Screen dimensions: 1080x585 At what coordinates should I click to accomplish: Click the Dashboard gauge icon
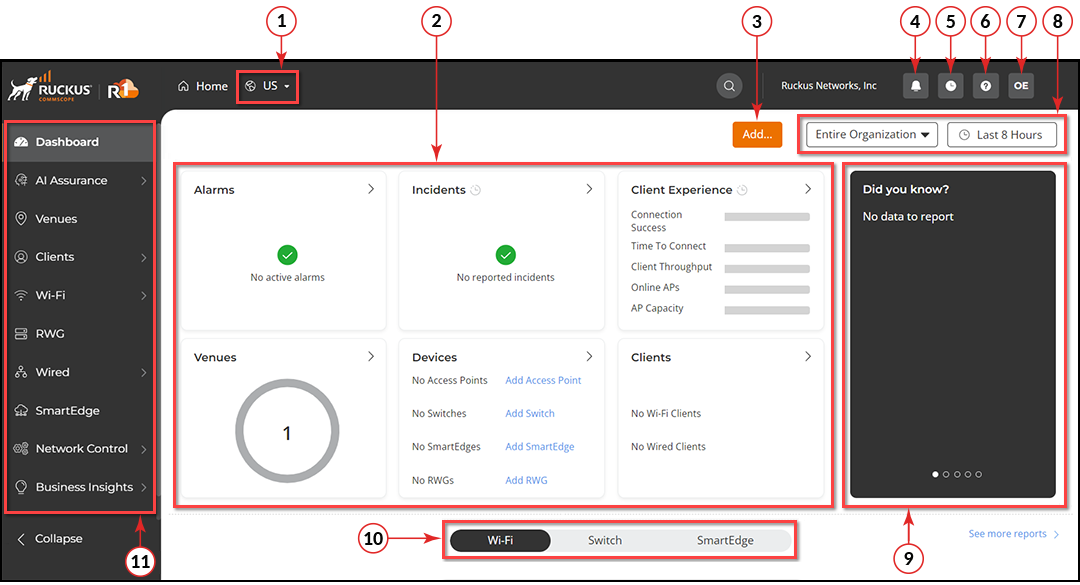(21, 142)
